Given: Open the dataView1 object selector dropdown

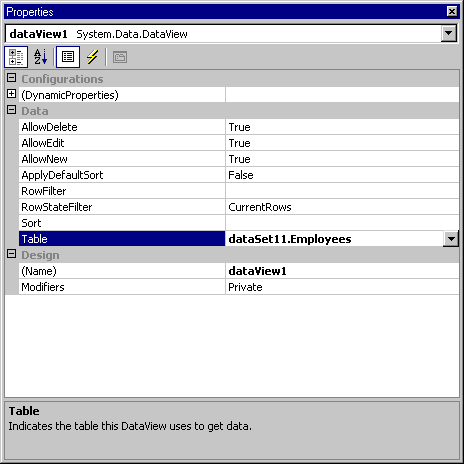Looking at the screenshot, I should [449, 33].
